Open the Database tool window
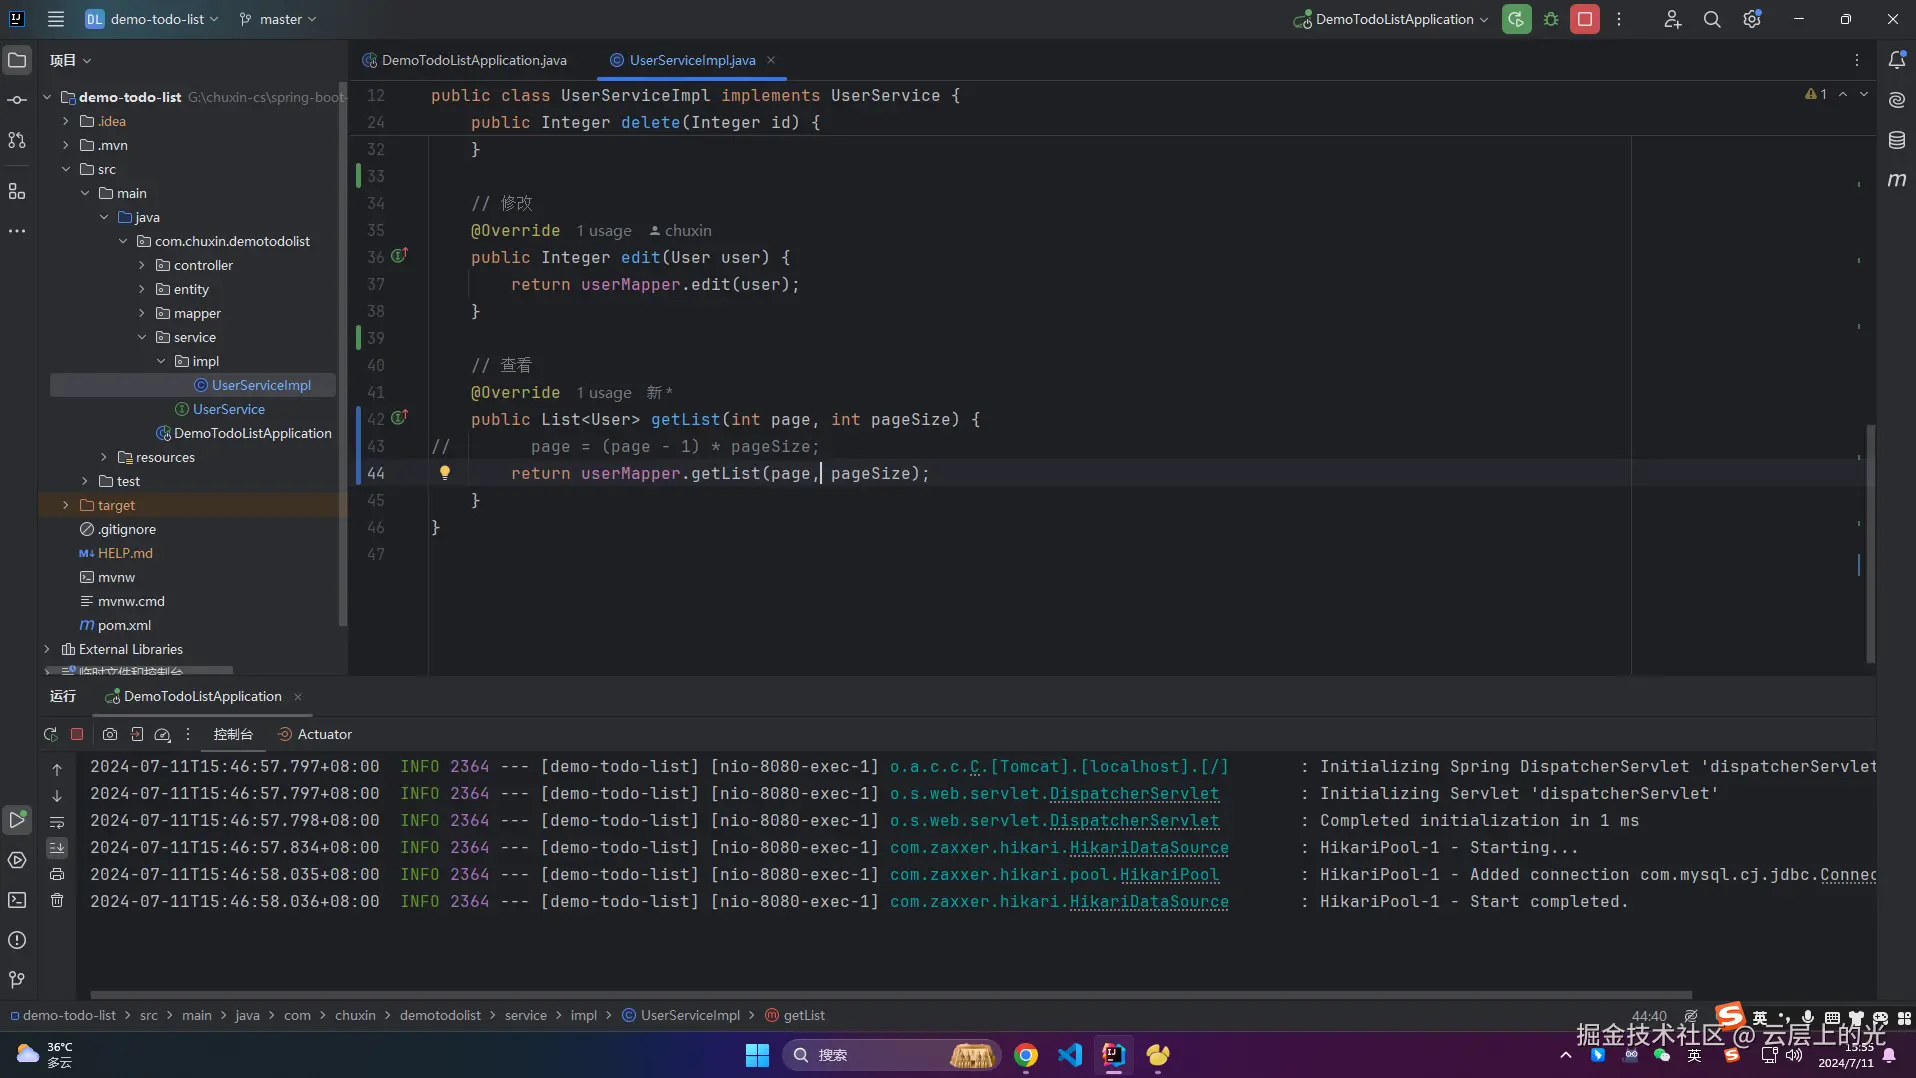Screen dimensions: 1916x1078 coord(1897,140)
